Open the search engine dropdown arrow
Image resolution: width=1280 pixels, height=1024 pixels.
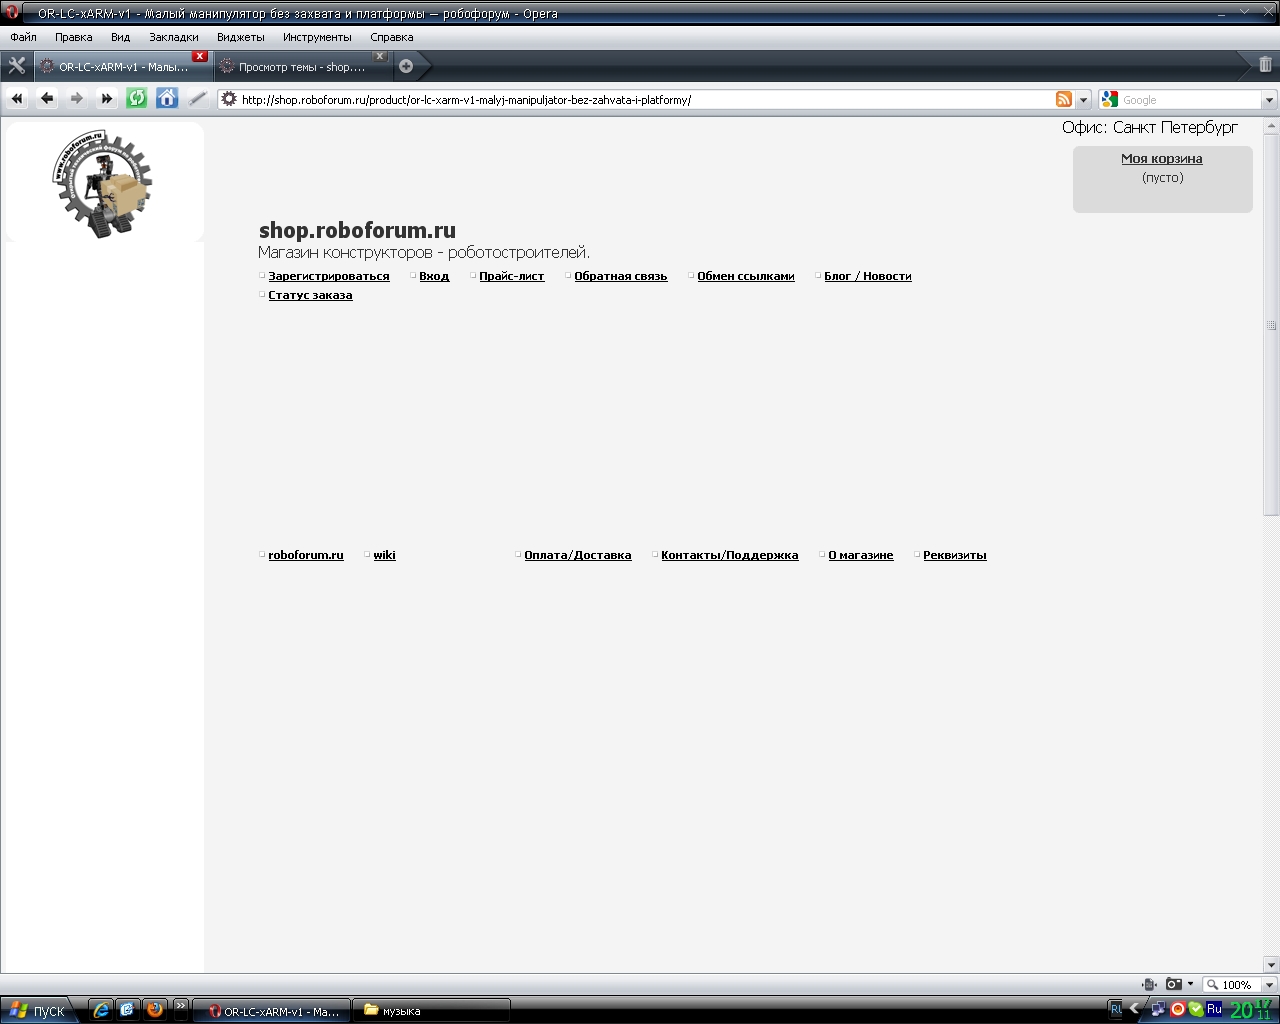1269,100
